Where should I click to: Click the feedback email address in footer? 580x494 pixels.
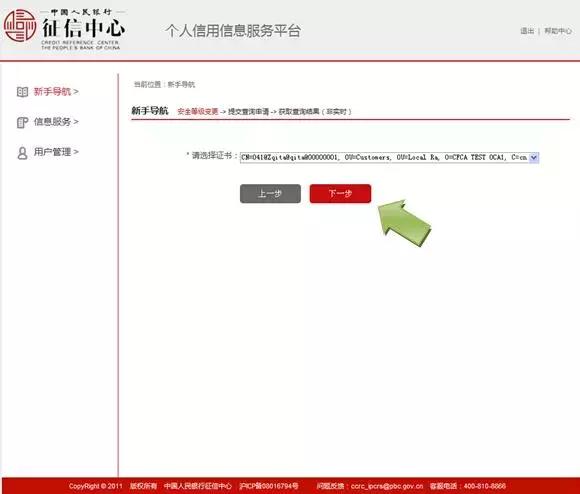[x=387, y=486]
